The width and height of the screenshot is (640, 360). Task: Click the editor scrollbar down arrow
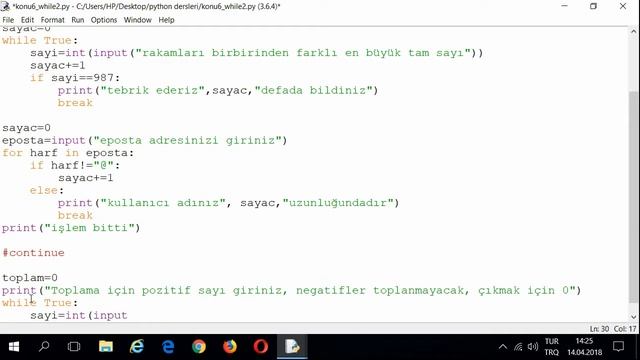coord(633,317)
